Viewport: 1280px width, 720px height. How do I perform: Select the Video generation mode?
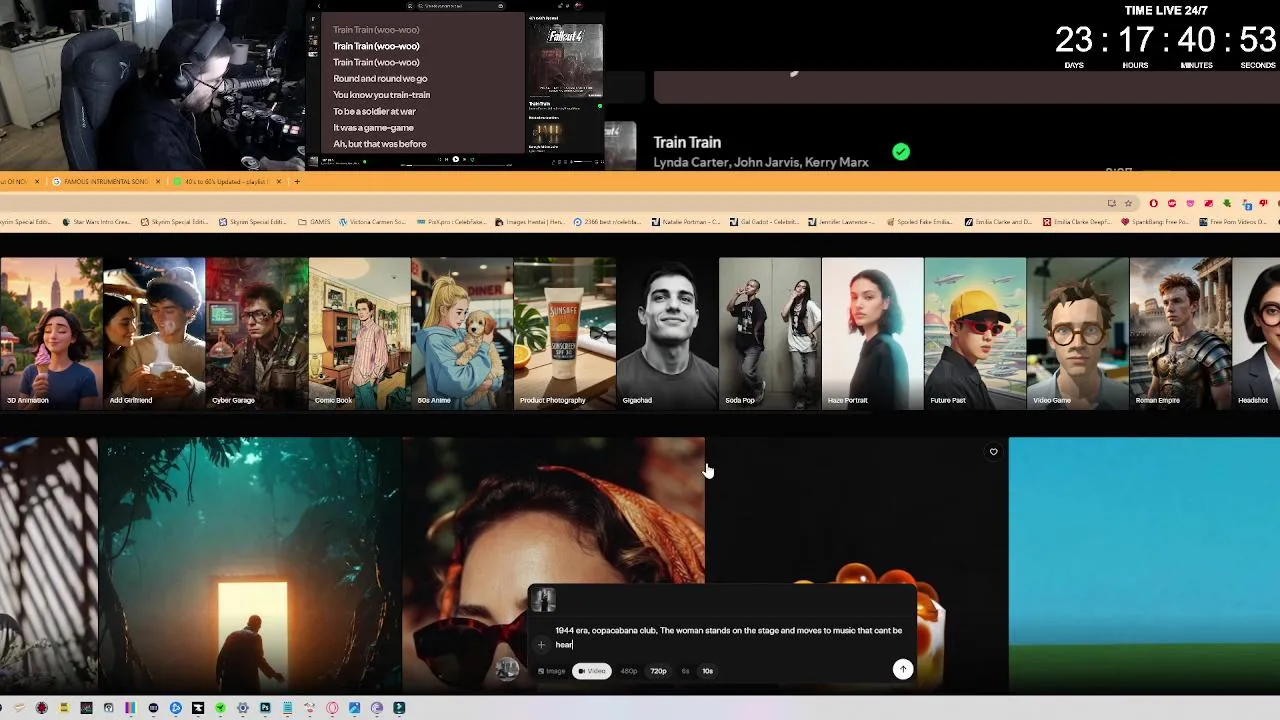[592, 671]
